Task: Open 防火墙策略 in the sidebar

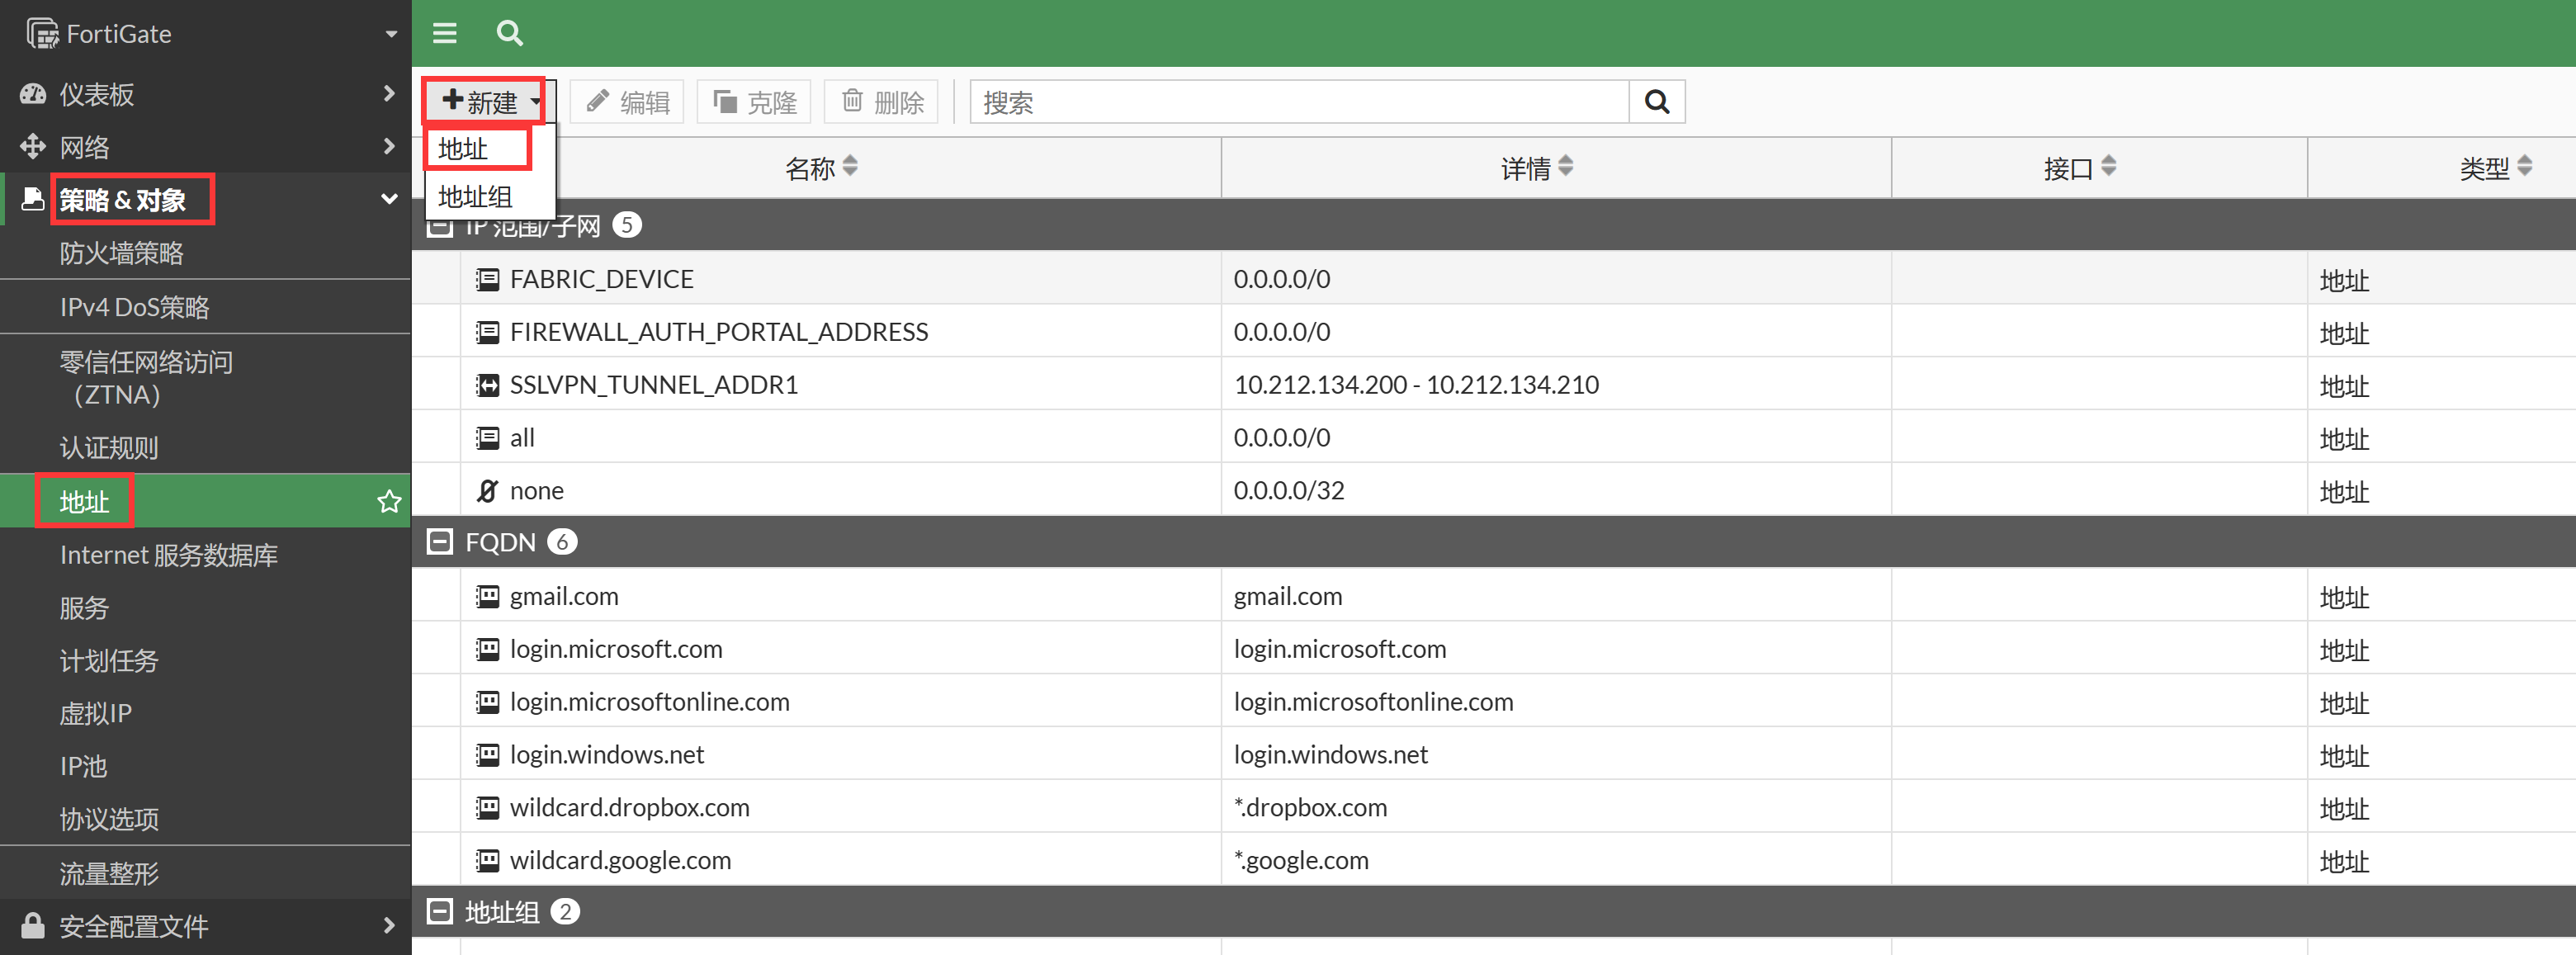Action: click(122, 254)
